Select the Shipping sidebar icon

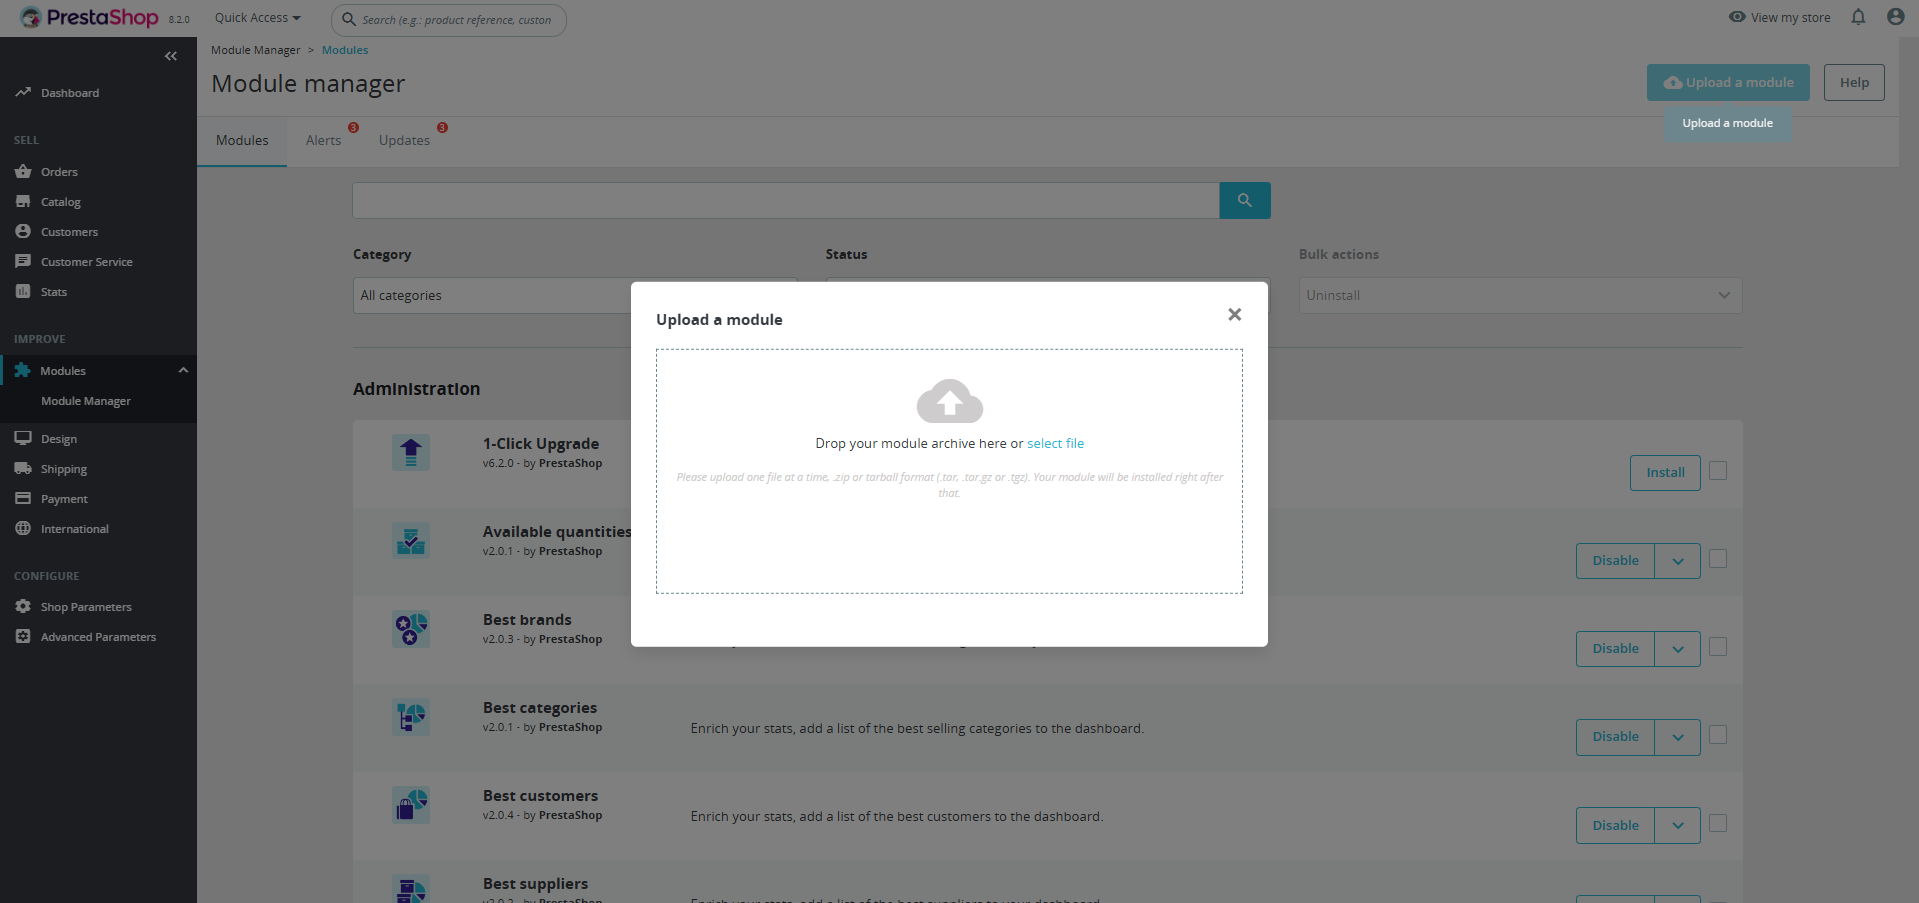22,468
